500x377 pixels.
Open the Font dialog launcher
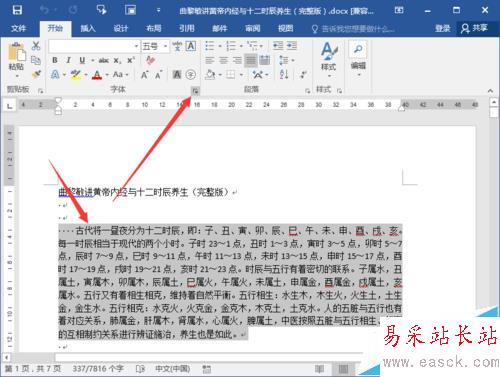[x=196, y=90]
